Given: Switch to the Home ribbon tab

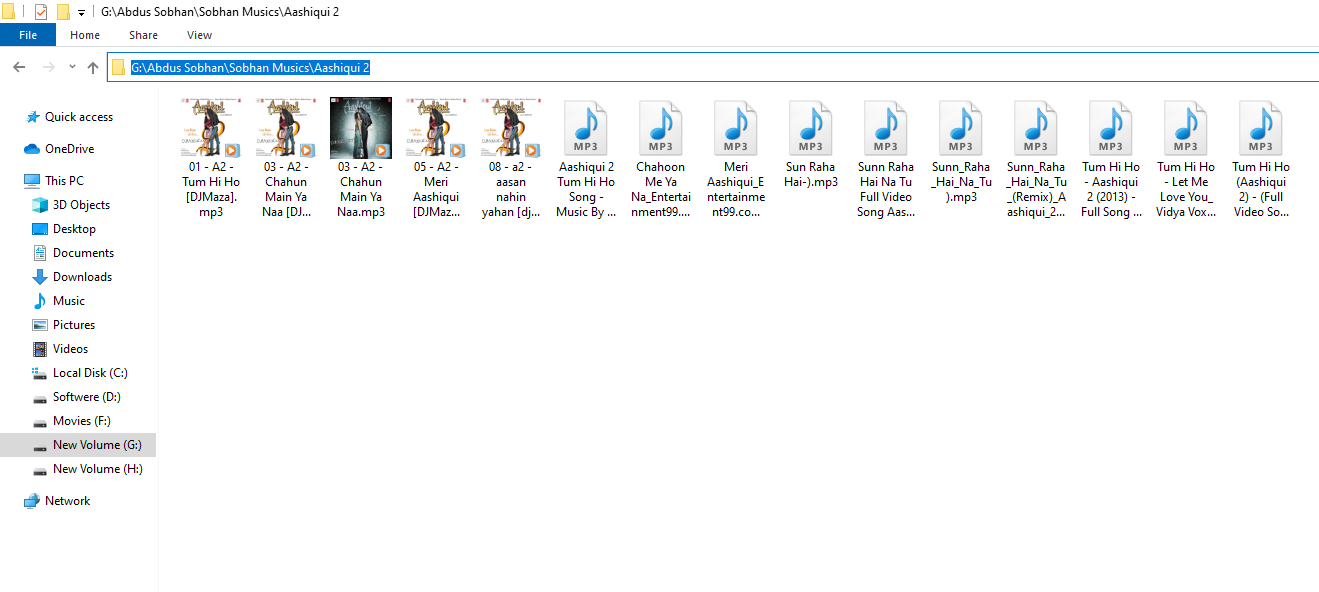Looking at the screenshot, I should click(x=85, y=35).
